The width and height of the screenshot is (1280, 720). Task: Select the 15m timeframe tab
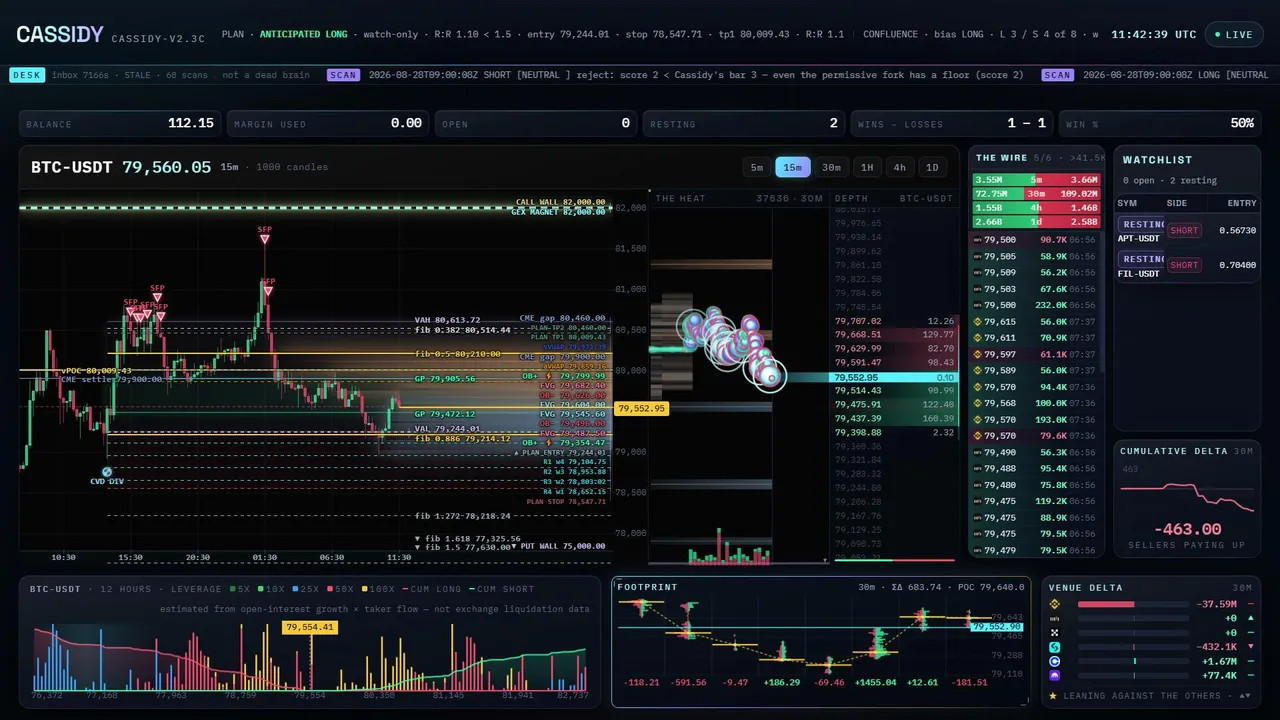tap(793, 167)
